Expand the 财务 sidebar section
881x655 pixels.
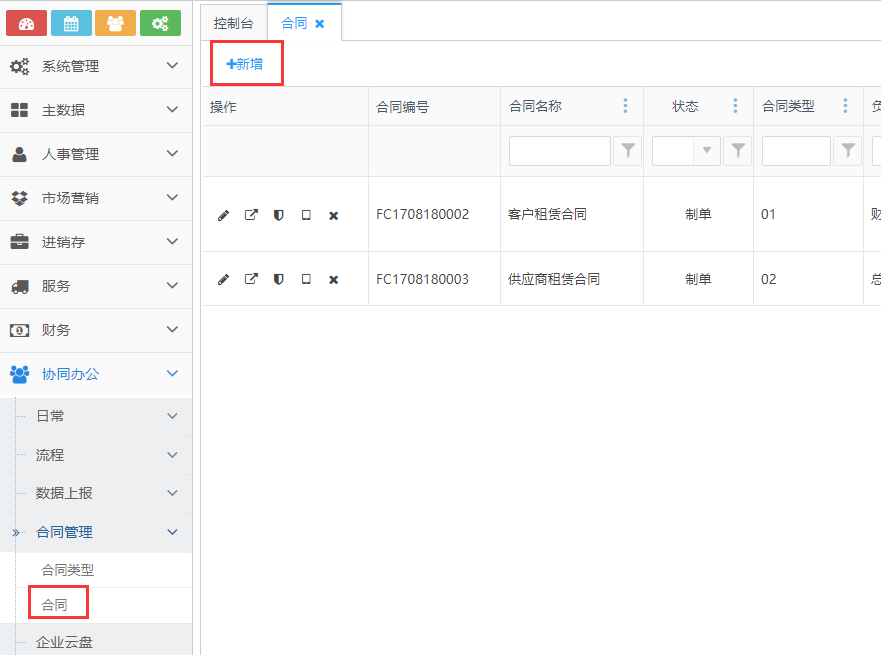(96, 330)
